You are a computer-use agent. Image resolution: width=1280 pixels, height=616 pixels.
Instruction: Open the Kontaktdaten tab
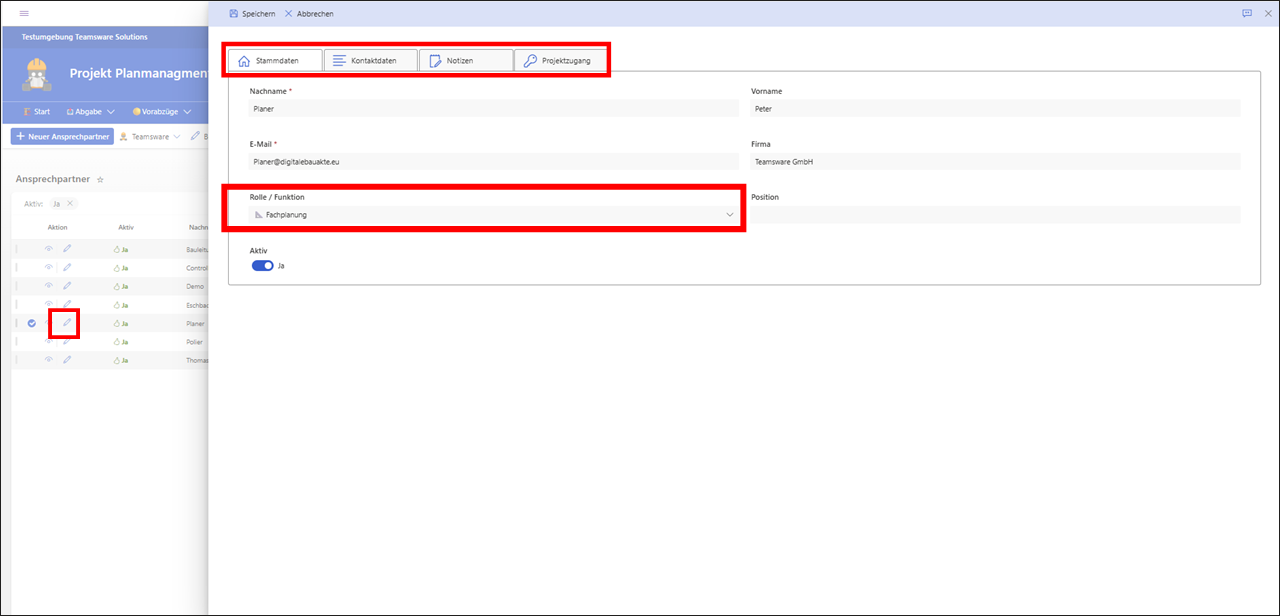370,61
